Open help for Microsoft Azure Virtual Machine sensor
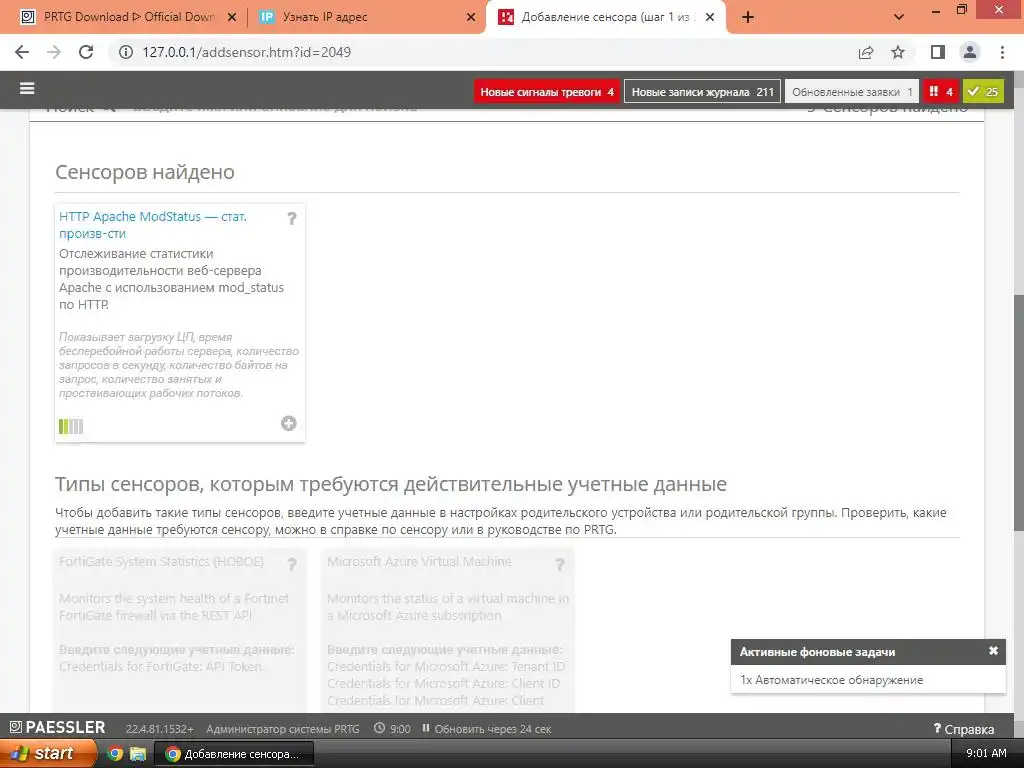 (560, 564)
